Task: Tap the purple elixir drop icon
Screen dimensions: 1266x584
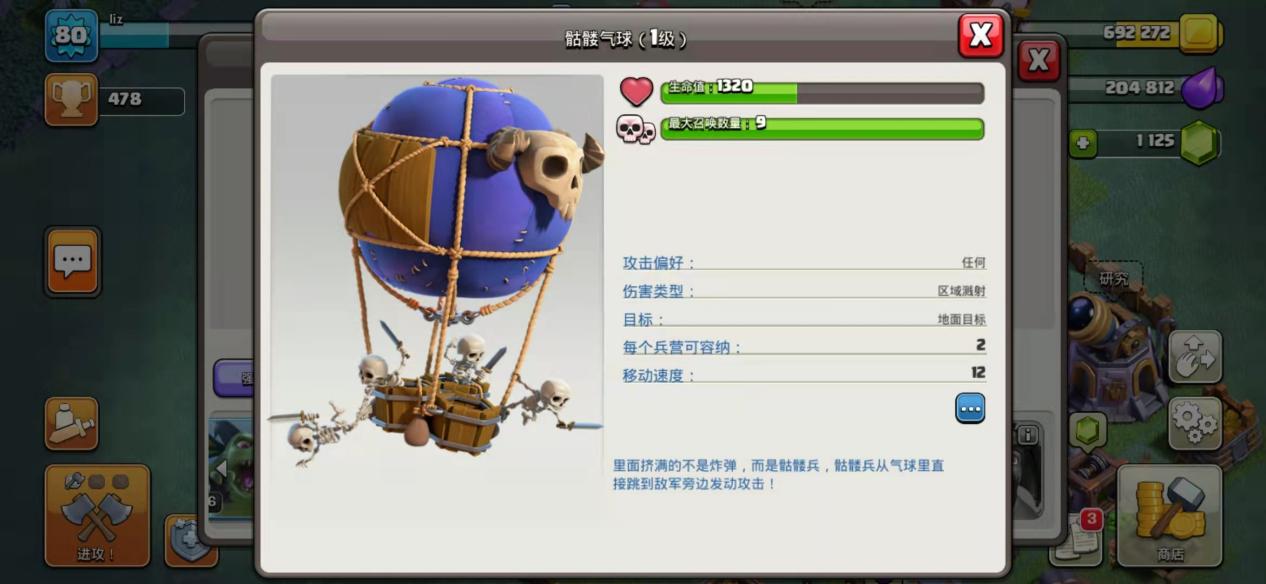Action: click(x=1200, y=88)
